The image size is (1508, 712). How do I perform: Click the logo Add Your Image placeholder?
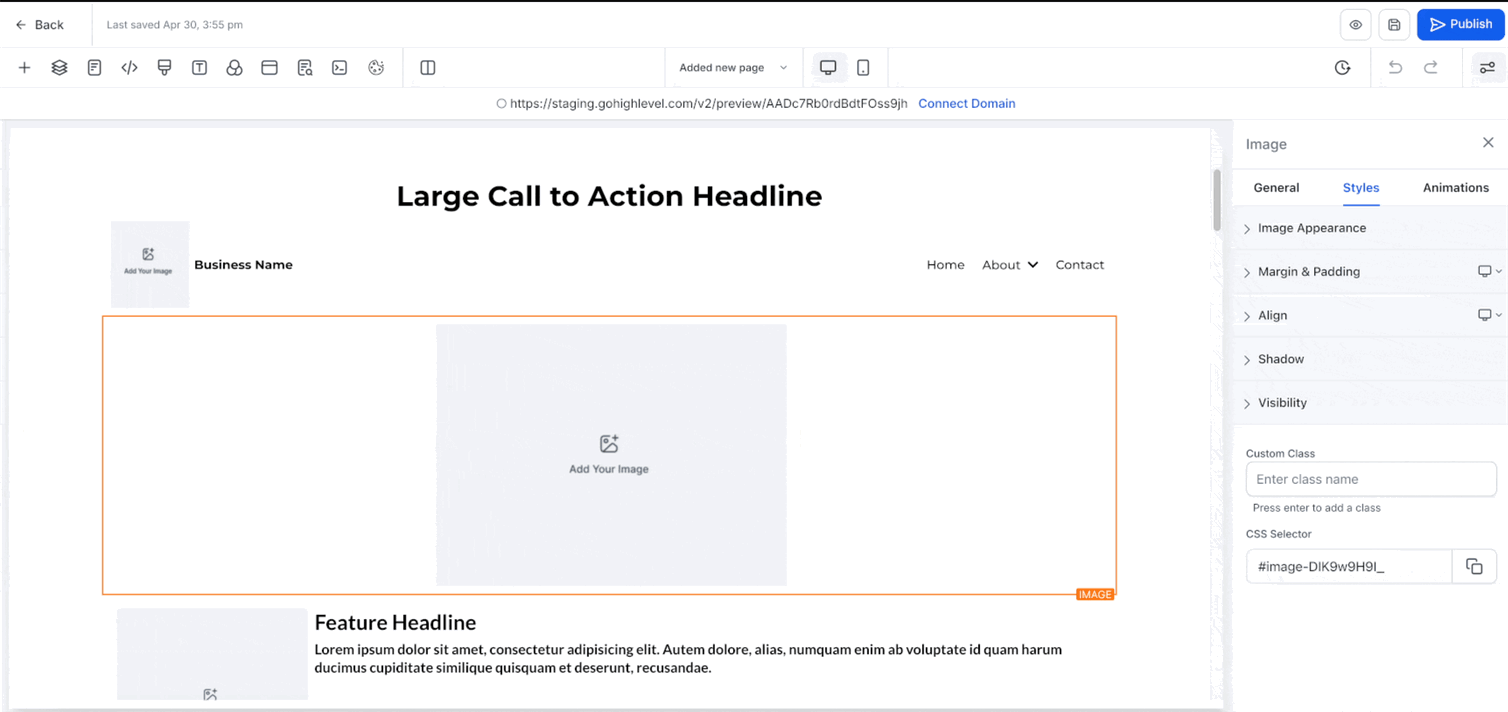[149, 264]
